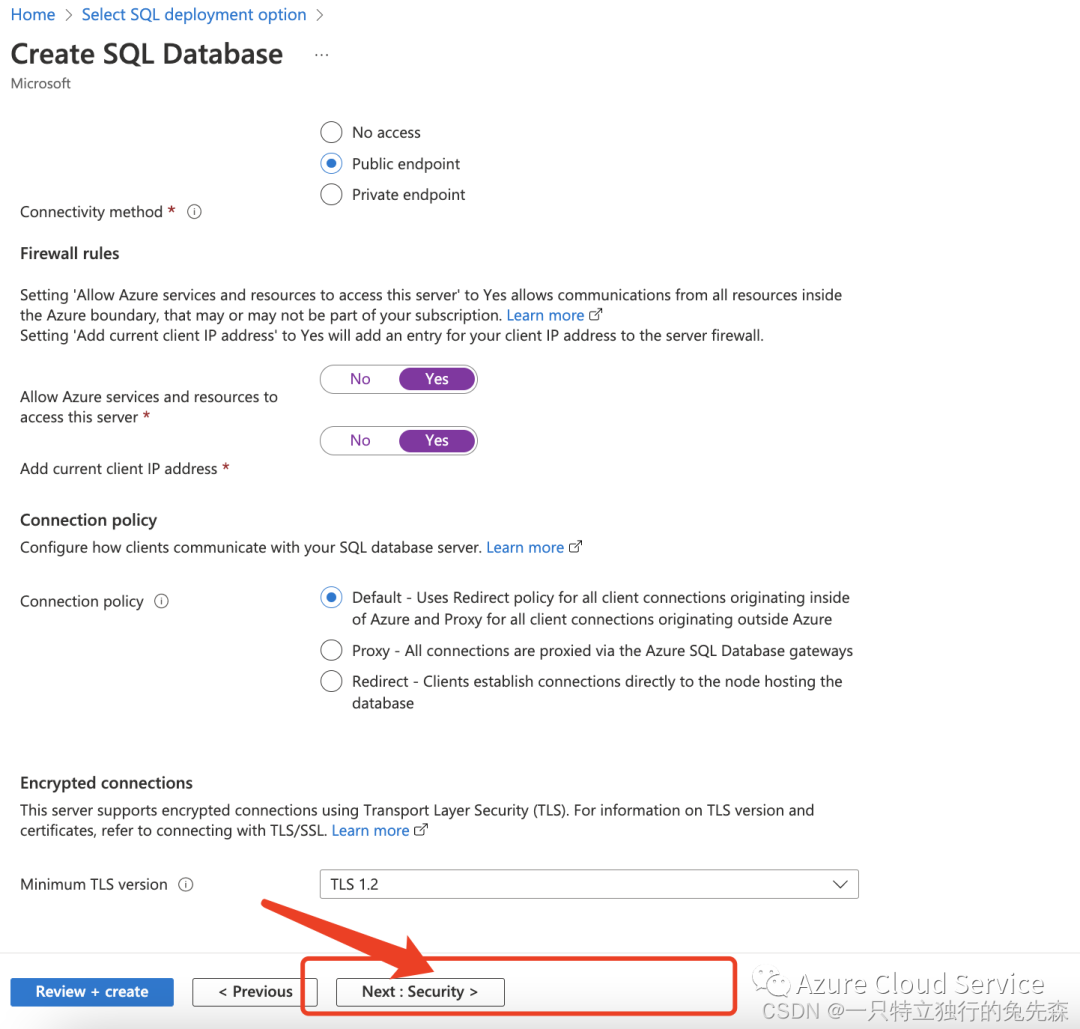Select the Default connection policy option

tap(331, 597)
